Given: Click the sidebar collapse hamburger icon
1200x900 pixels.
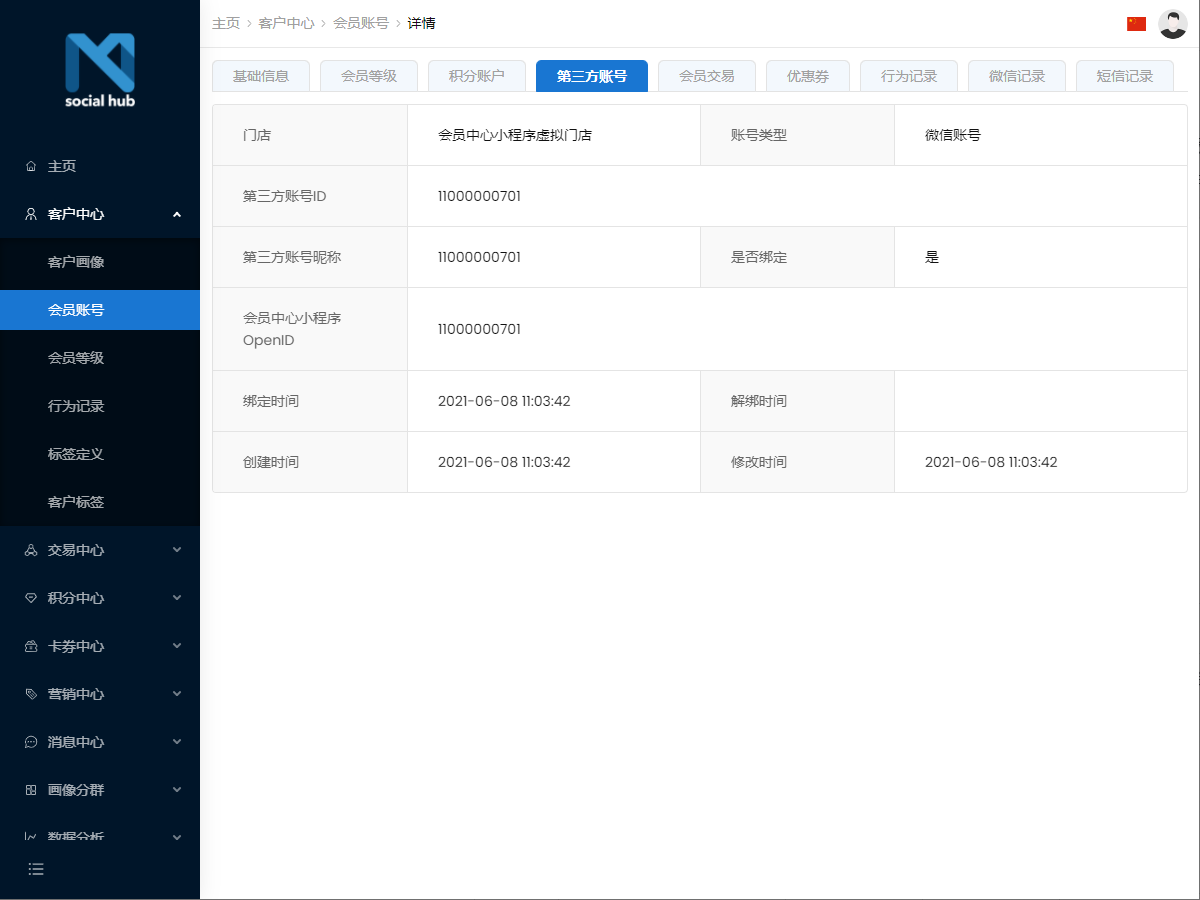Looking at the screenshot, I should click(36, 869).
